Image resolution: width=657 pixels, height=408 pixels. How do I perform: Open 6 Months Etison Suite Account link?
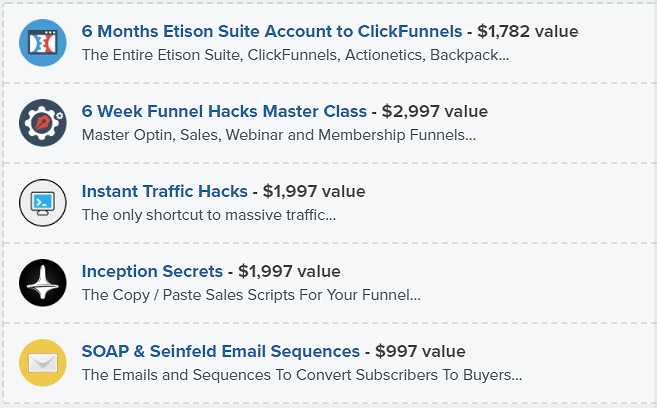point(272,31)
